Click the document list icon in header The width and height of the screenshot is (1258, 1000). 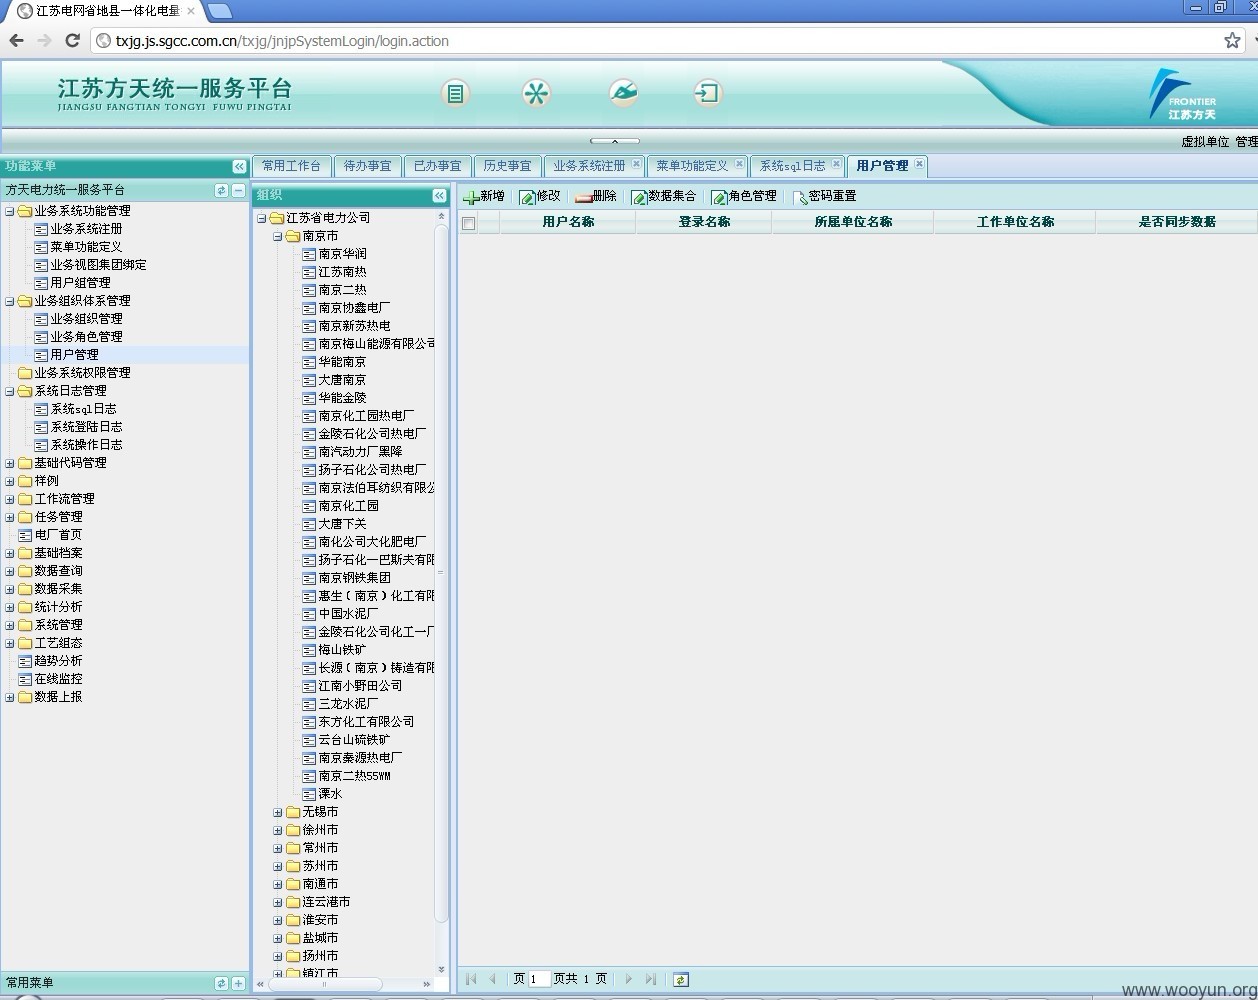click(x=455, y=94)
